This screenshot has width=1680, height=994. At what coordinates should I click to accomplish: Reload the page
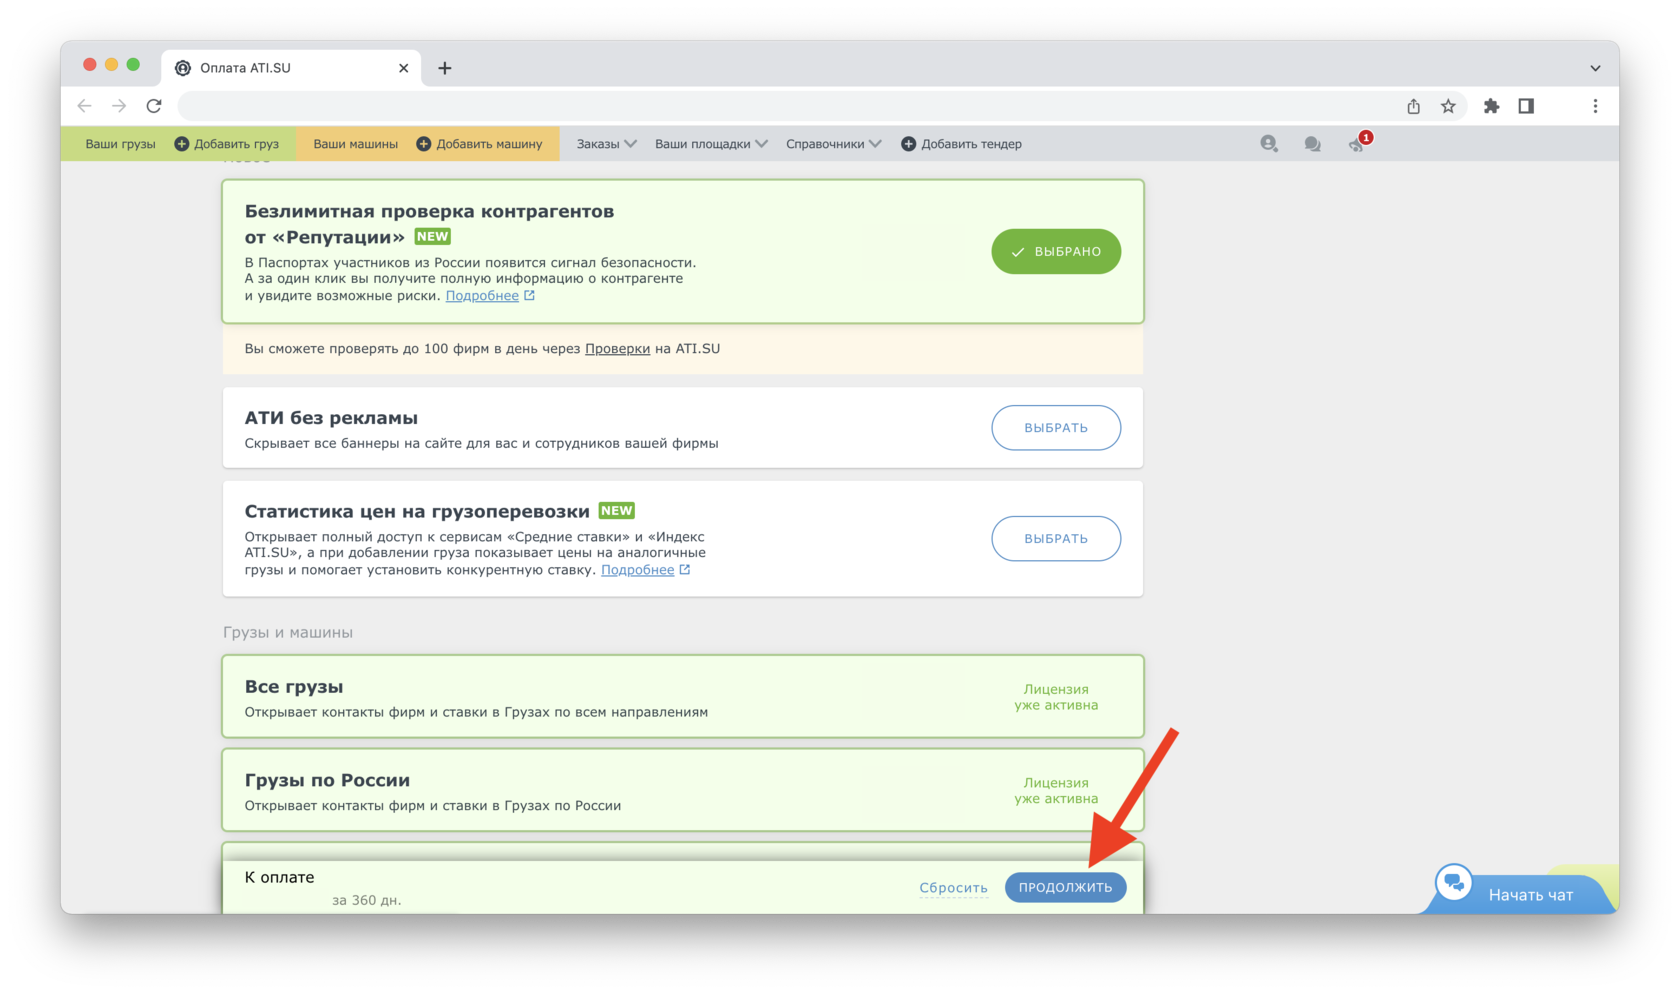(154, 106)
